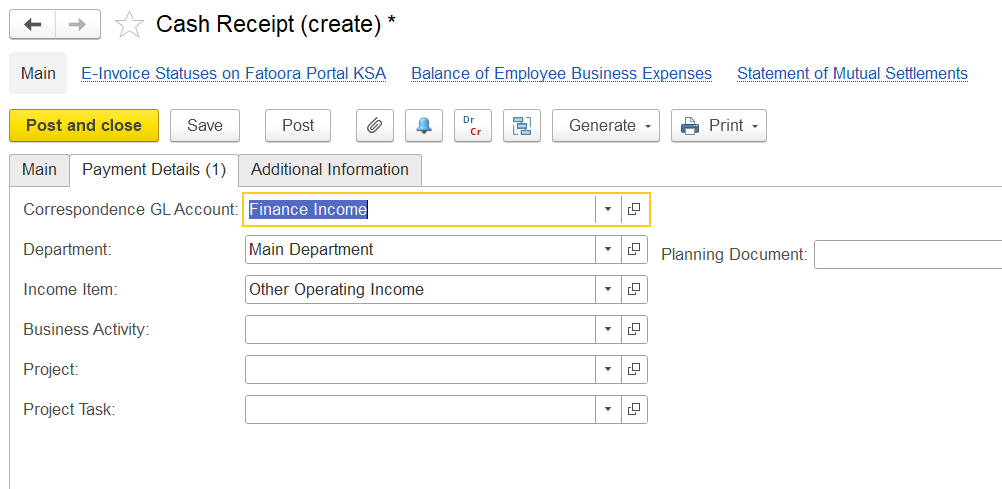
Task: Expand the Business Activity dropdown
Action: click(x=608, y=330)
